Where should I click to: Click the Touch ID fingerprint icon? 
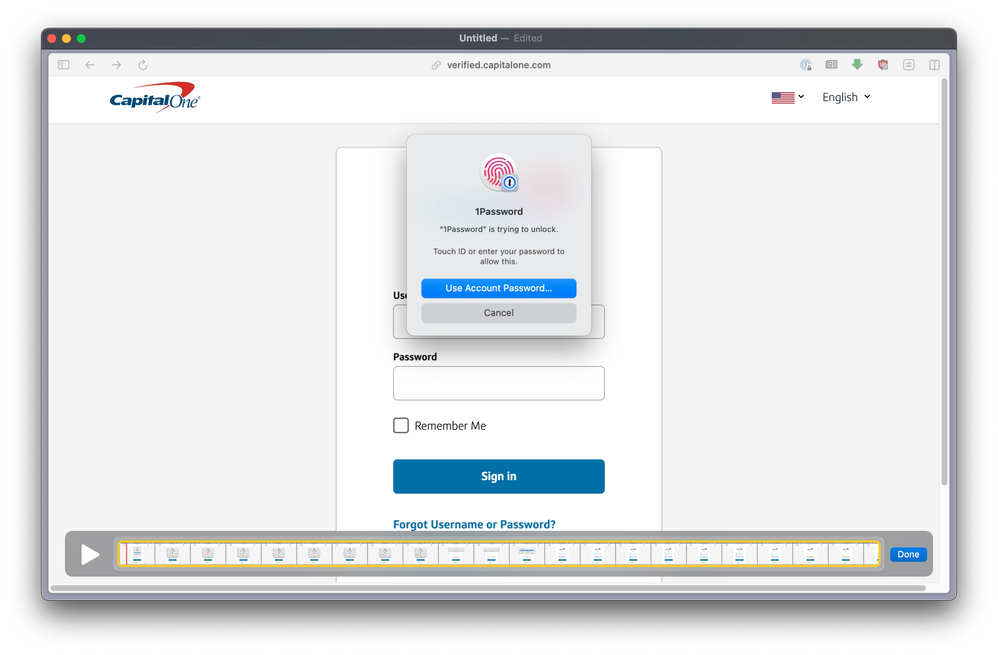[499, 173]
